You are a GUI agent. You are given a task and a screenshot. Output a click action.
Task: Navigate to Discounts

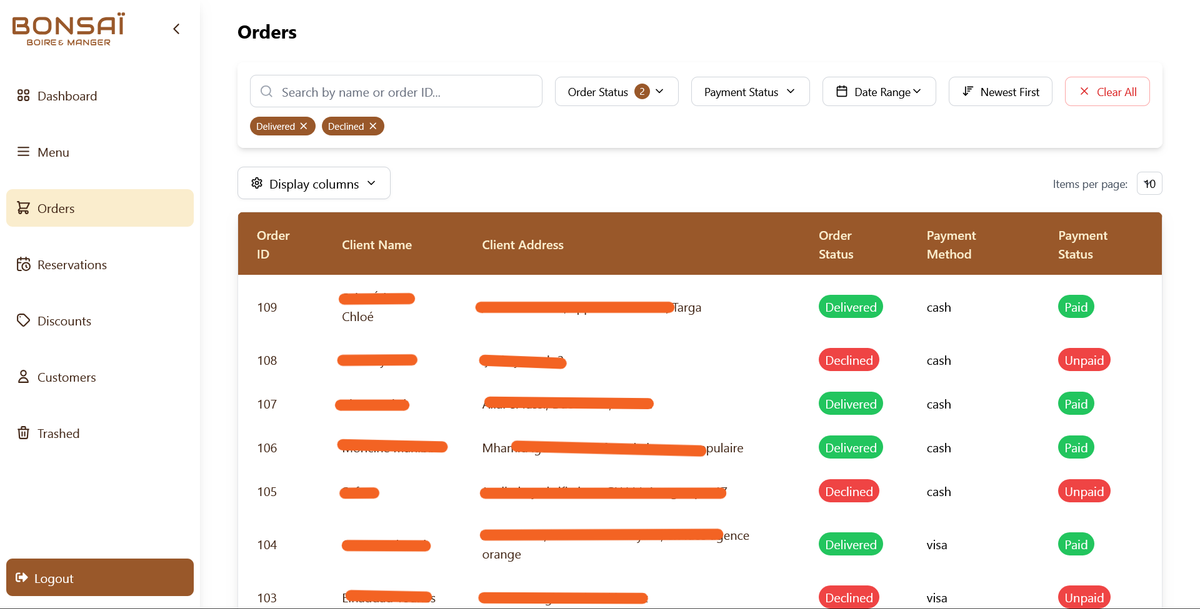click(100, 321)
